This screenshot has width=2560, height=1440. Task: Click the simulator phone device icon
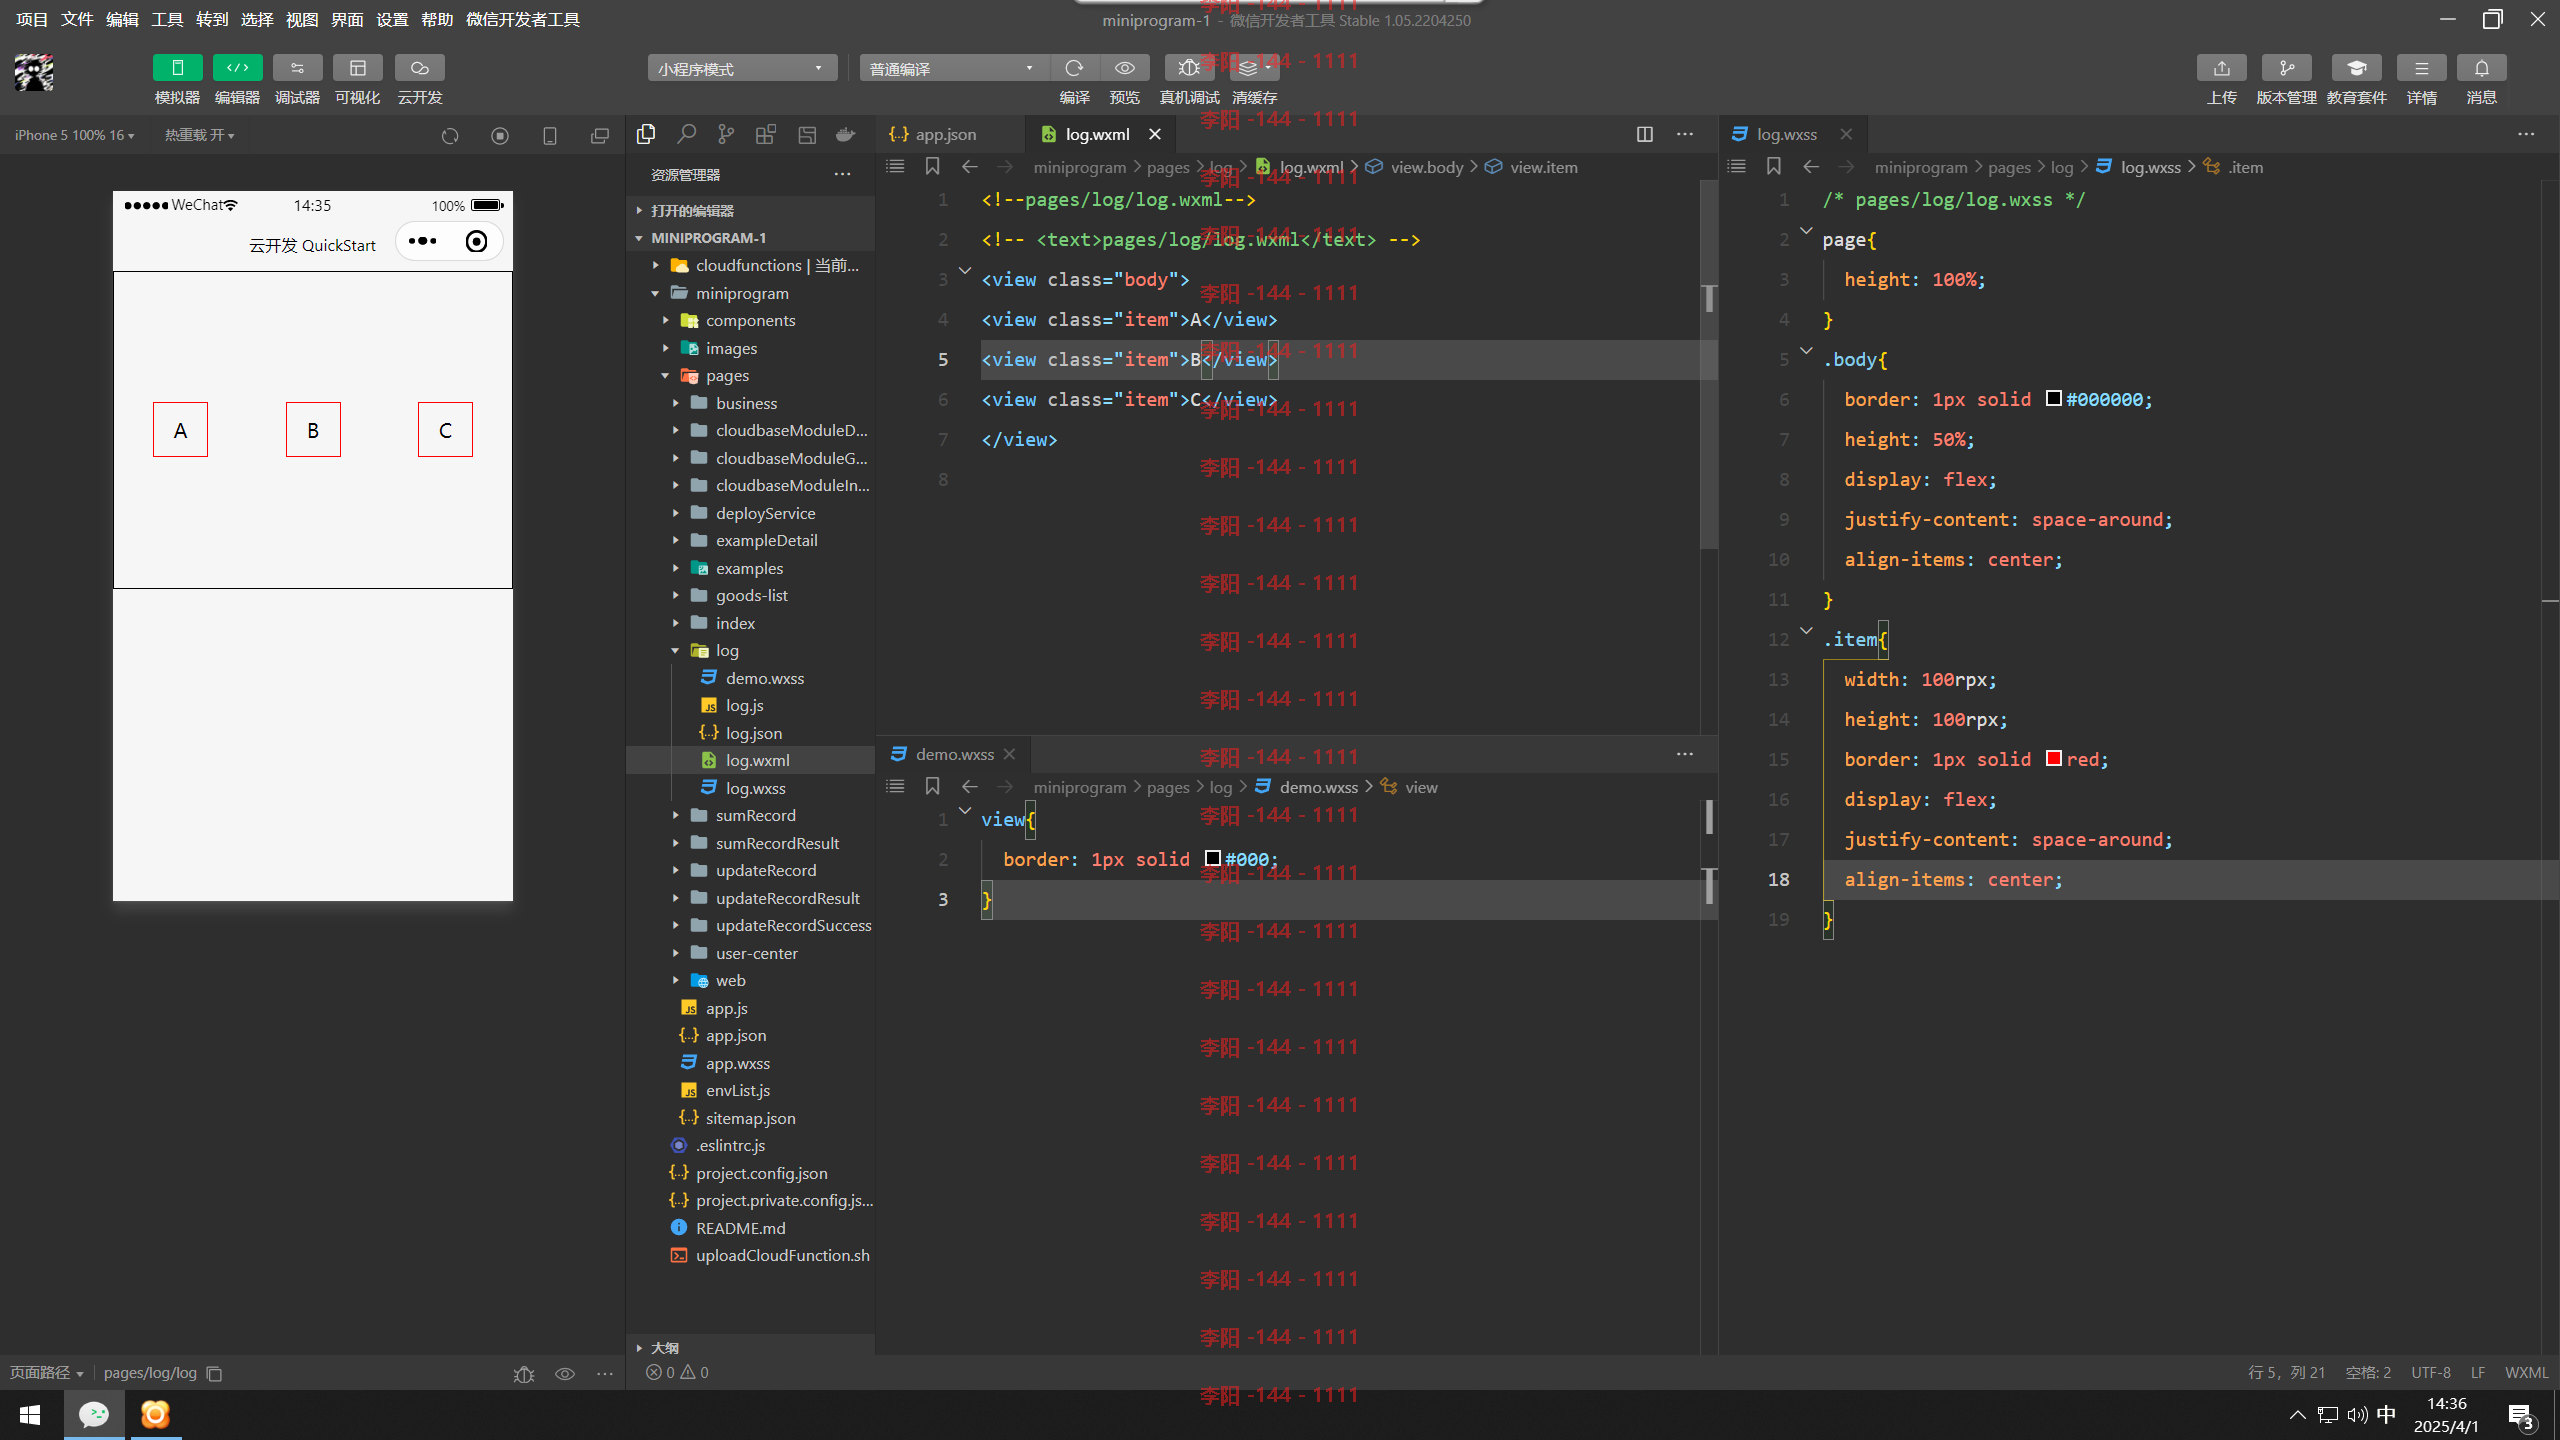tap(550, 135)
